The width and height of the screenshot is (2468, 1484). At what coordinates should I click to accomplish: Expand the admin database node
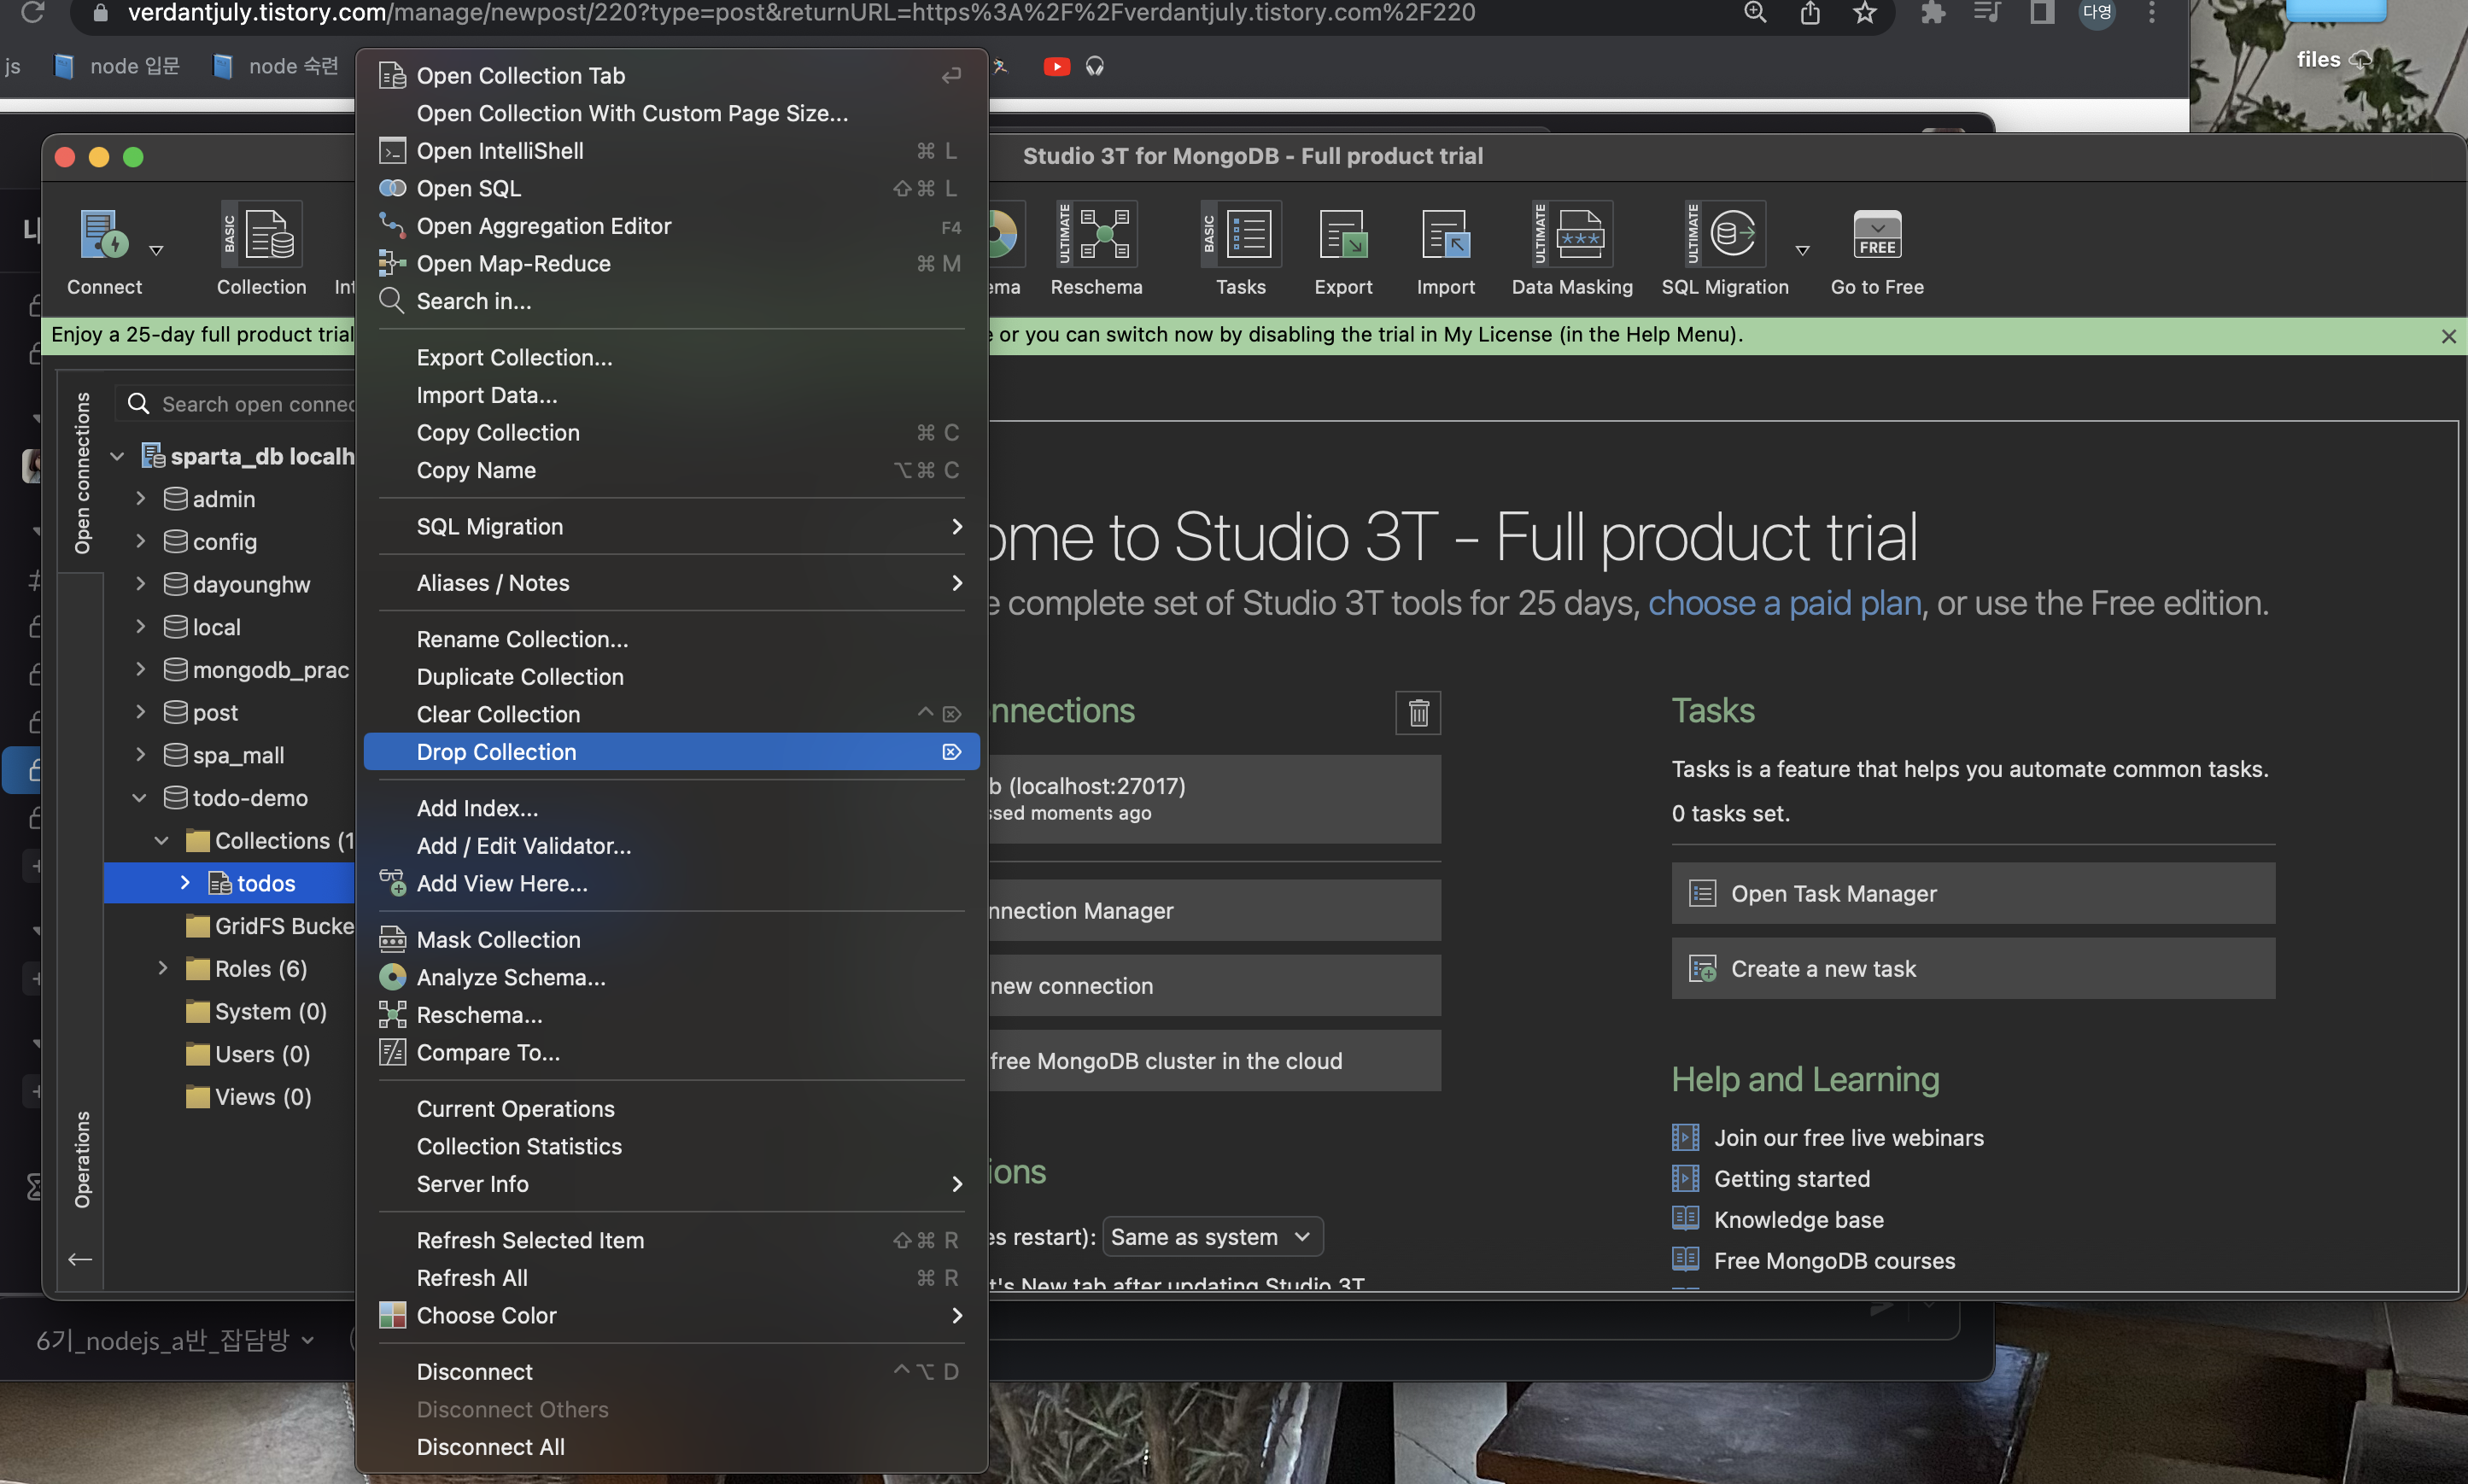coord(140,498)
